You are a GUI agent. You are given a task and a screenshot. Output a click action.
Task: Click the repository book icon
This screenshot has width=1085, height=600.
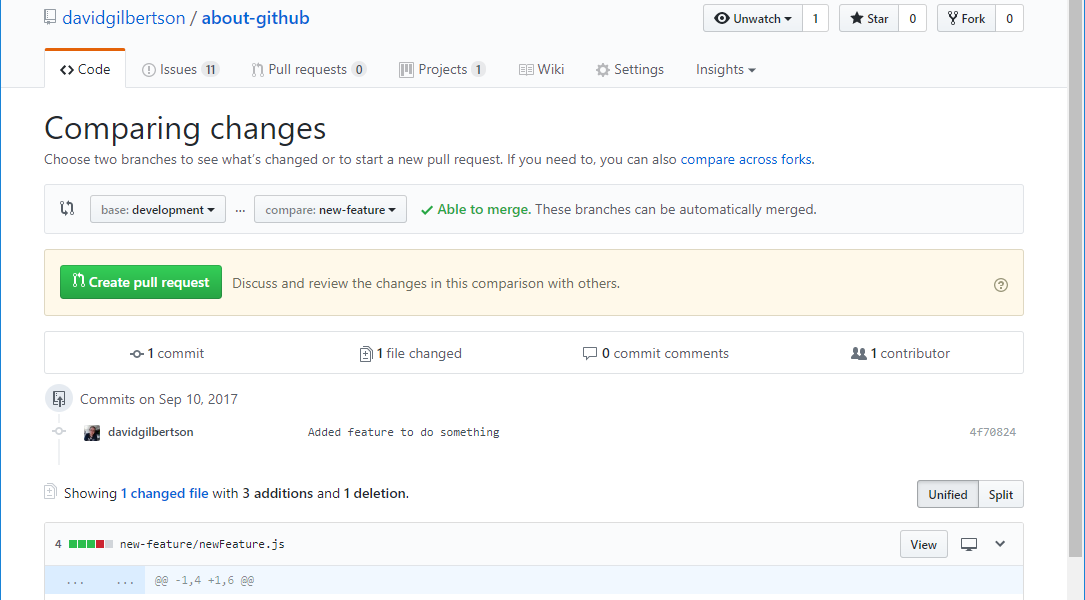[x=50, y=17]
